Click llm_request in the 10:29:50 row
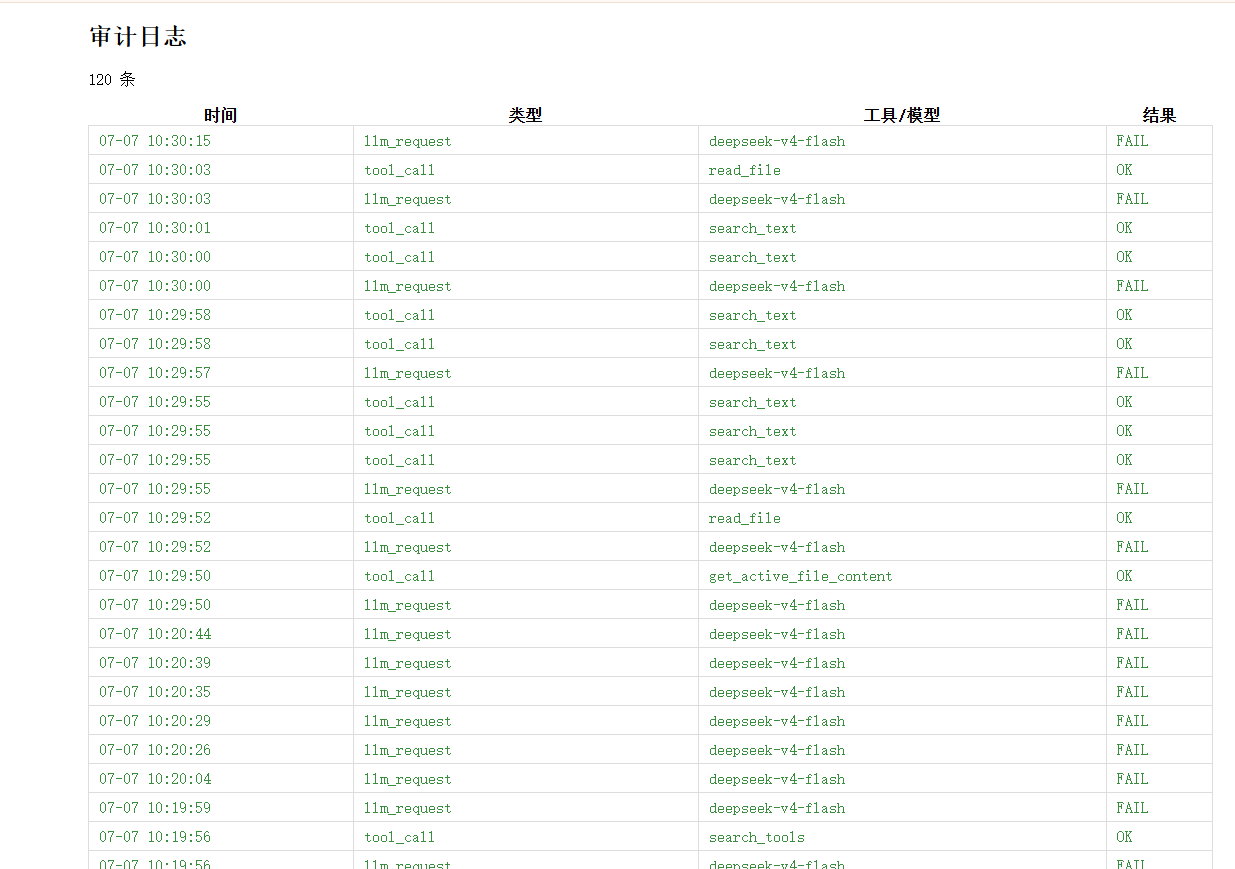Viewport: 1235px width, 869px height. point(408,605)
